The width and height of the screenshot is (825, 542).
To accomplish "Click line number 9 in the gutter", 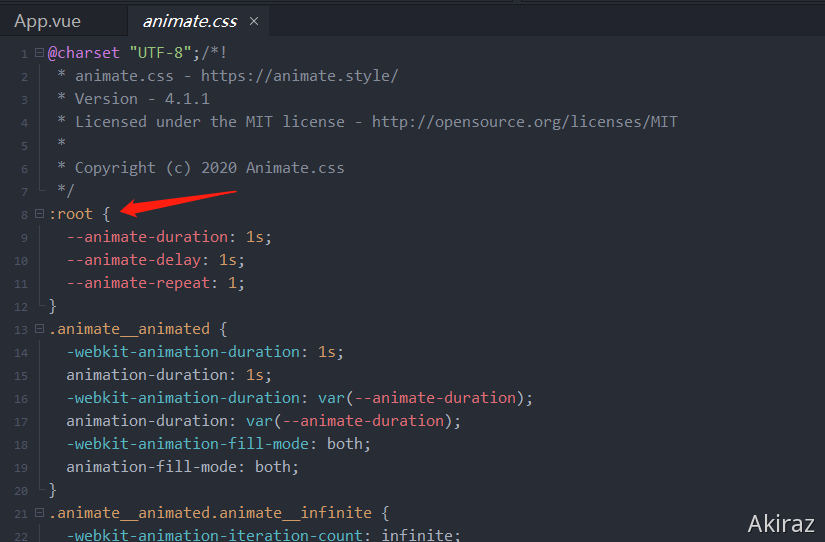I will (22, 237).
